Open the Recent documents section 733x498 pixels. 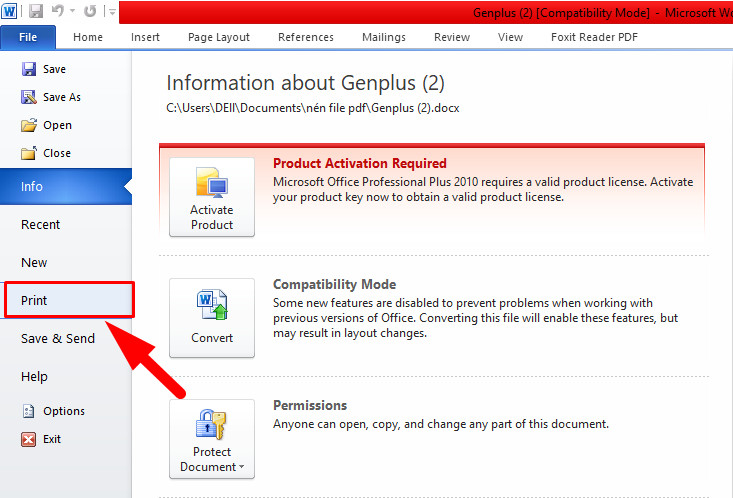(x=41, y=225)
